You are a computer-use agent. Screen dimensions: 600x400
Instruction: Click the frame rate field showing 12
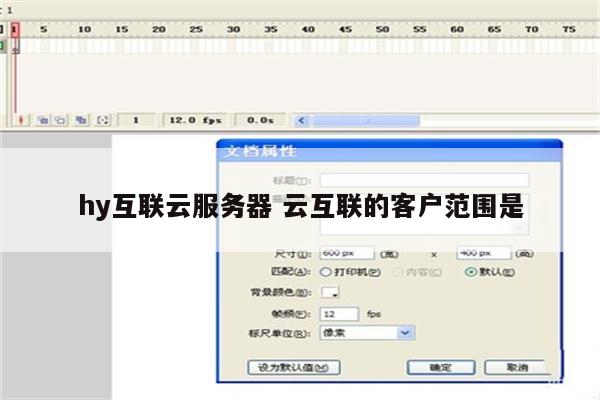pos(339,314)
